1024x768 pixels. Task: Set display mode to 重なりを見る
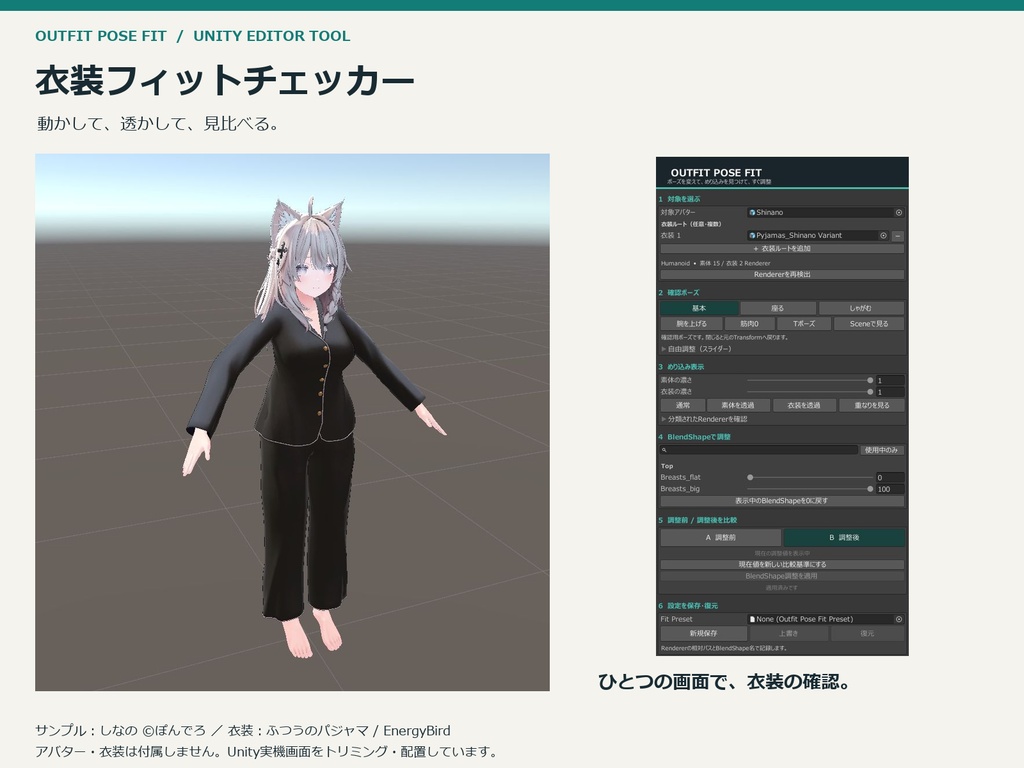872,406
